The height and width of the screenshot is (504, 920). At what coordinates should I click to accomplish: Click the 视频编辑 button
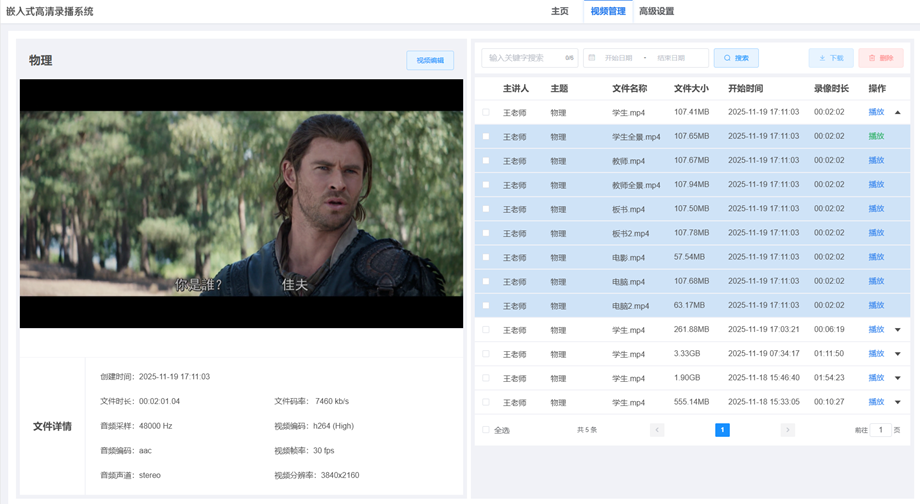[430, 60]
